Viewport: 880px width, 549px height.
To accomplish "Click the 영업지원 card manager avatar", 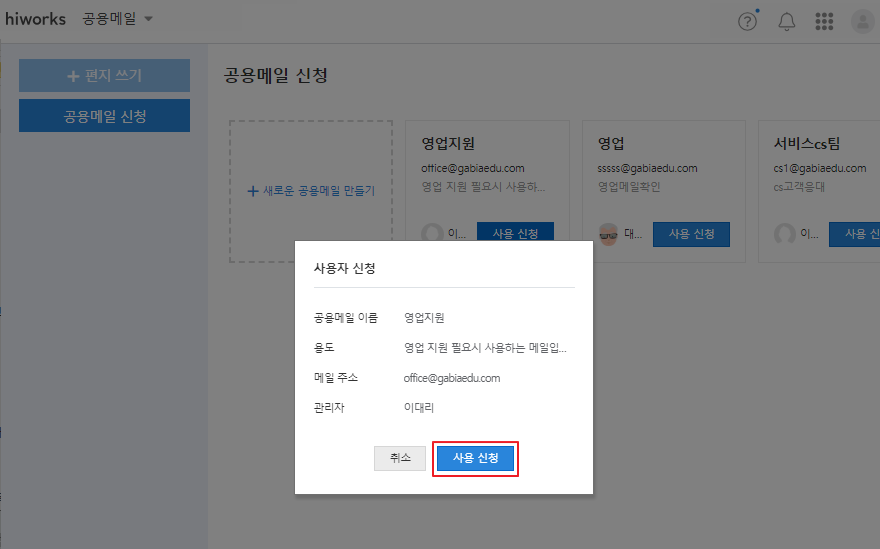I will pyautogui.click(x=432, y=232).
